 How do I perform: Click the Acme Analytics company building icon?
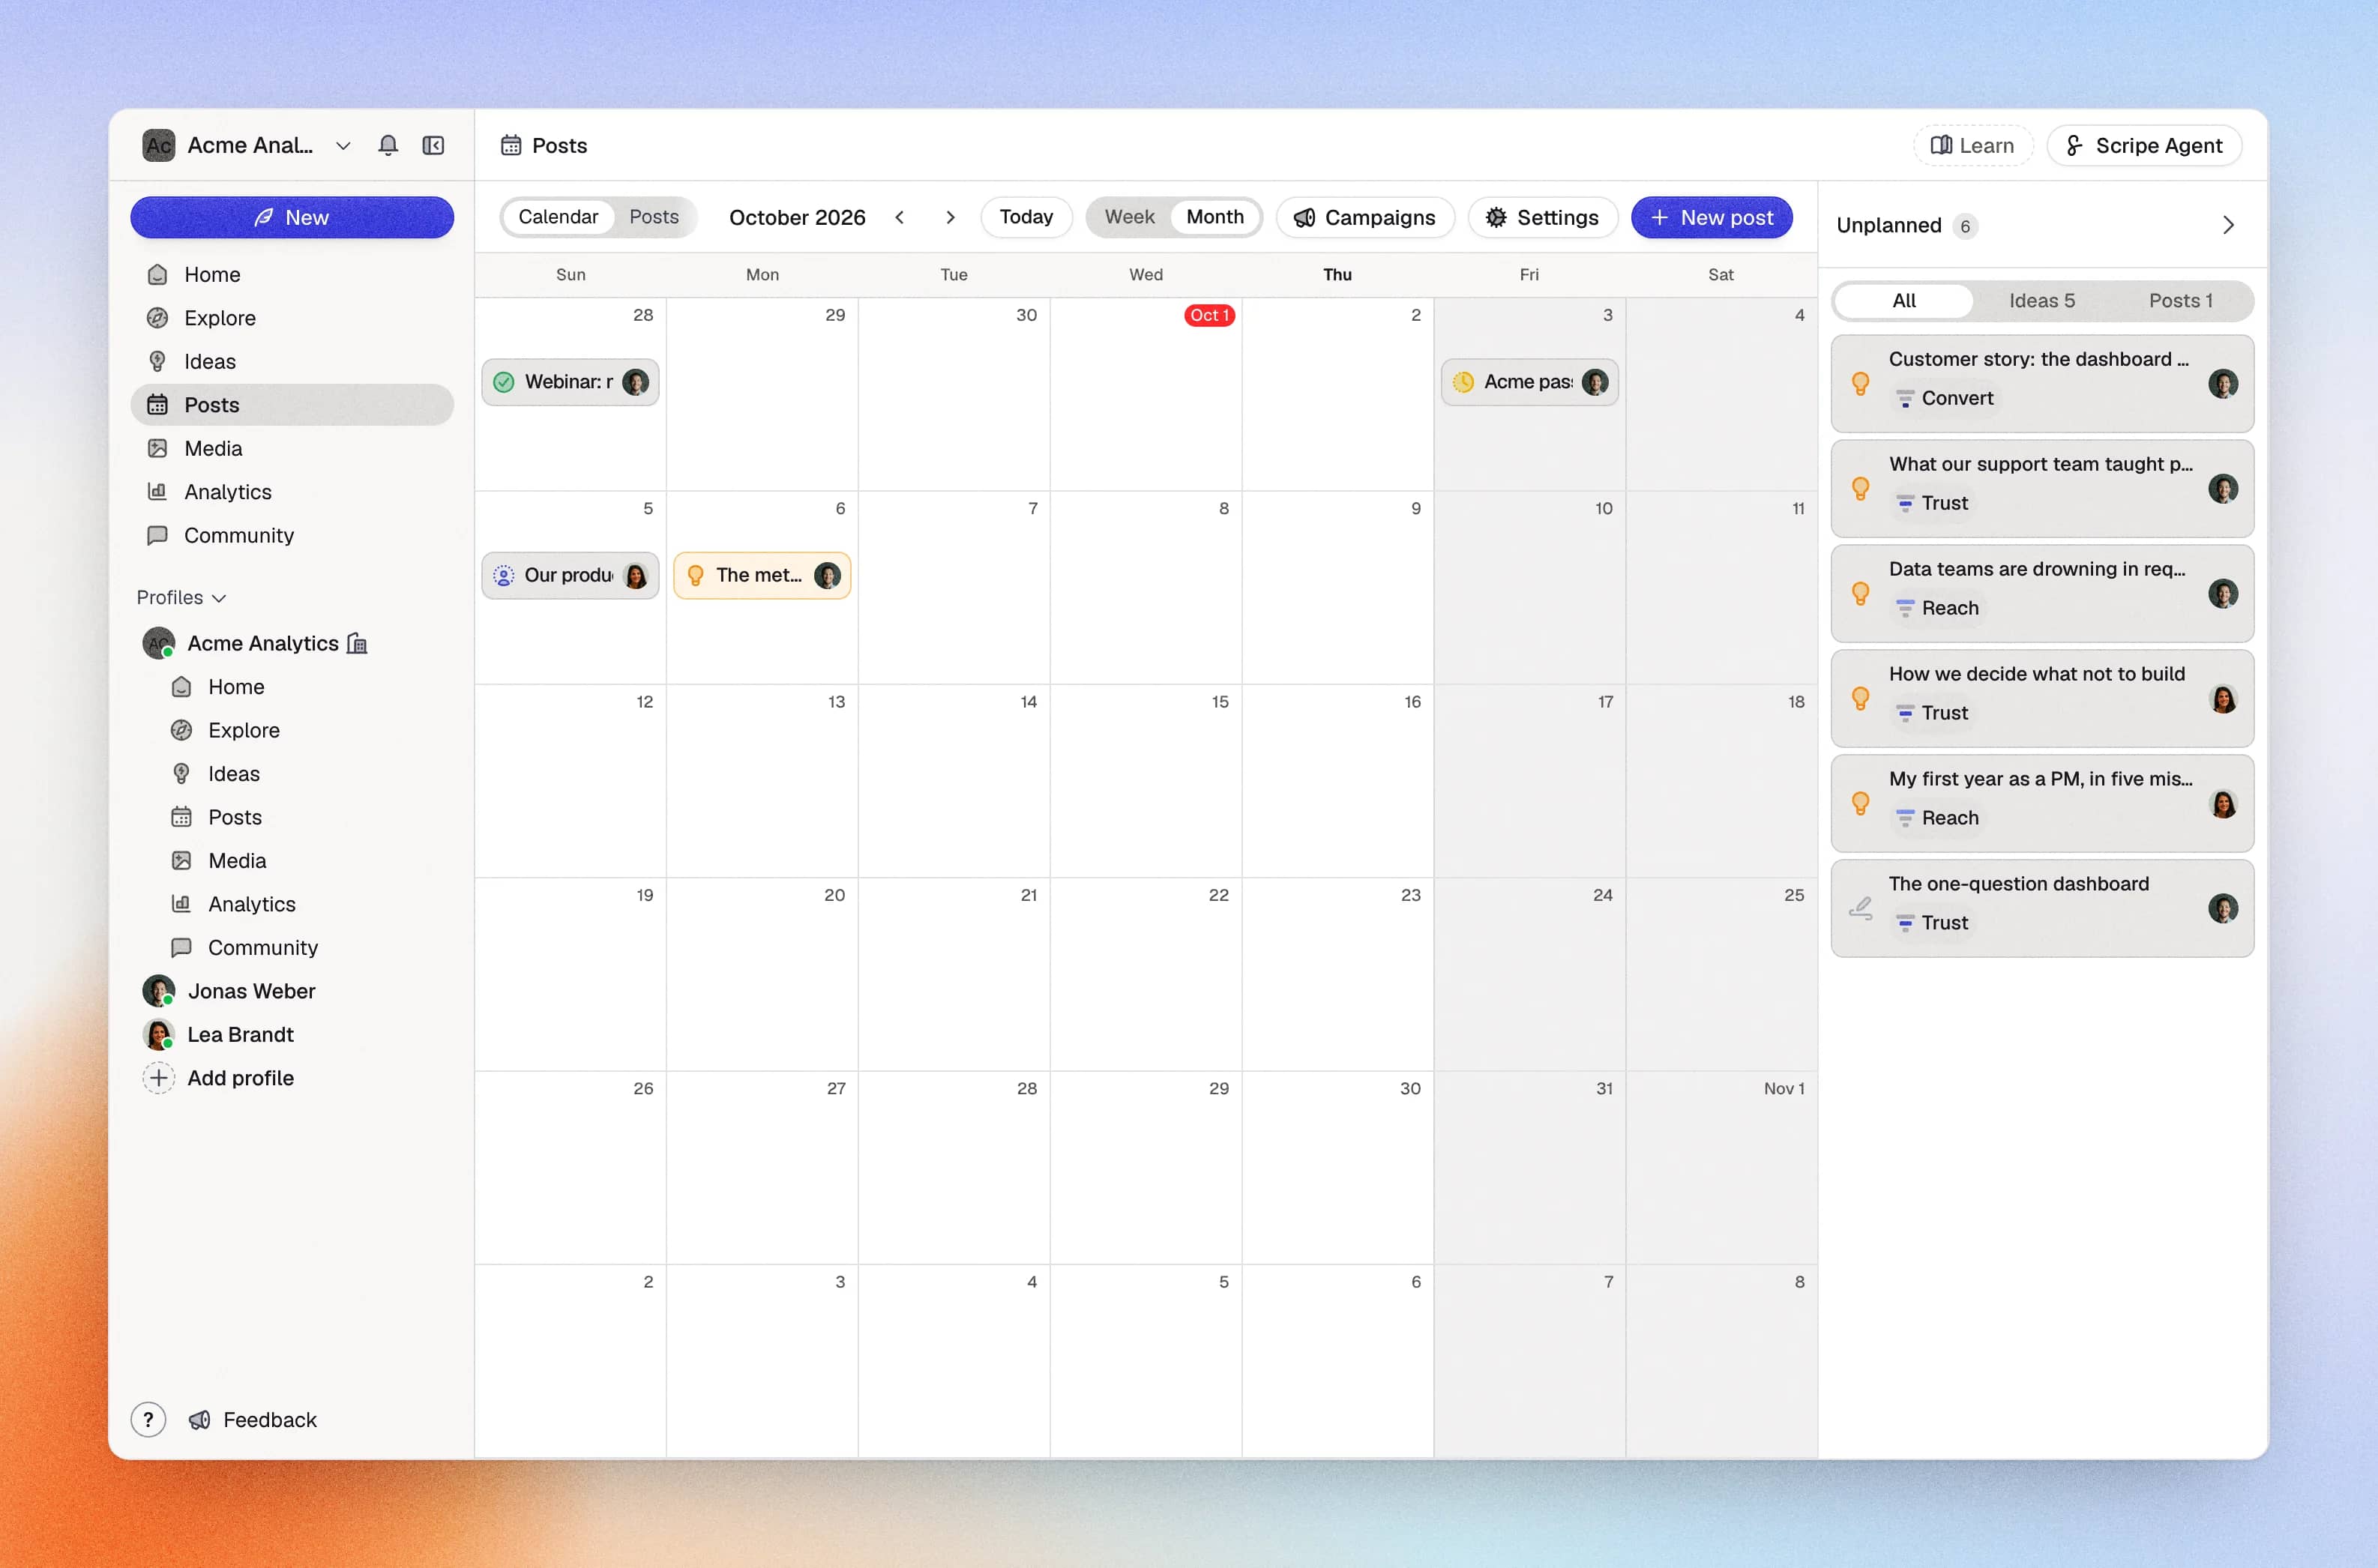click(x=357, y=643)
